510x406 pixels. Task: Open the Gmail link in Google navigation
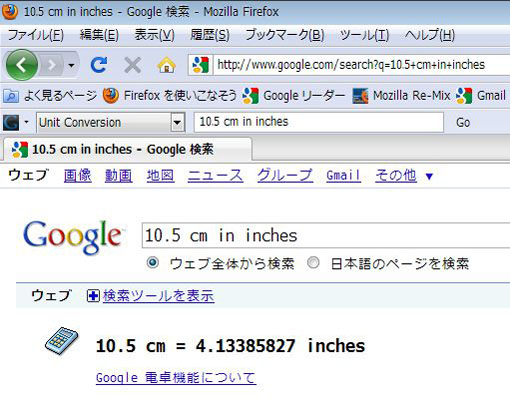(344, 175)
